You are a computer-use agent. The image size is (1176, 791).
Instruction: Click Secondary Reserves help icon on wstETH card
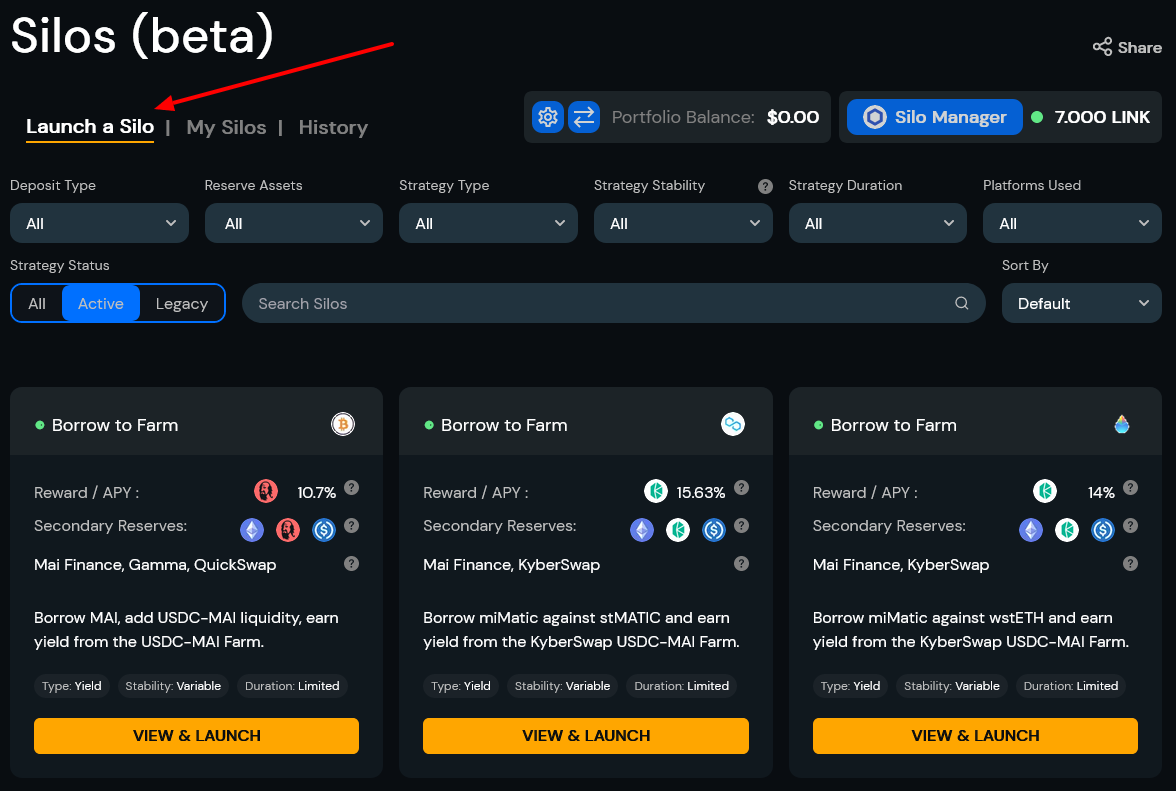pos(1130,526)
